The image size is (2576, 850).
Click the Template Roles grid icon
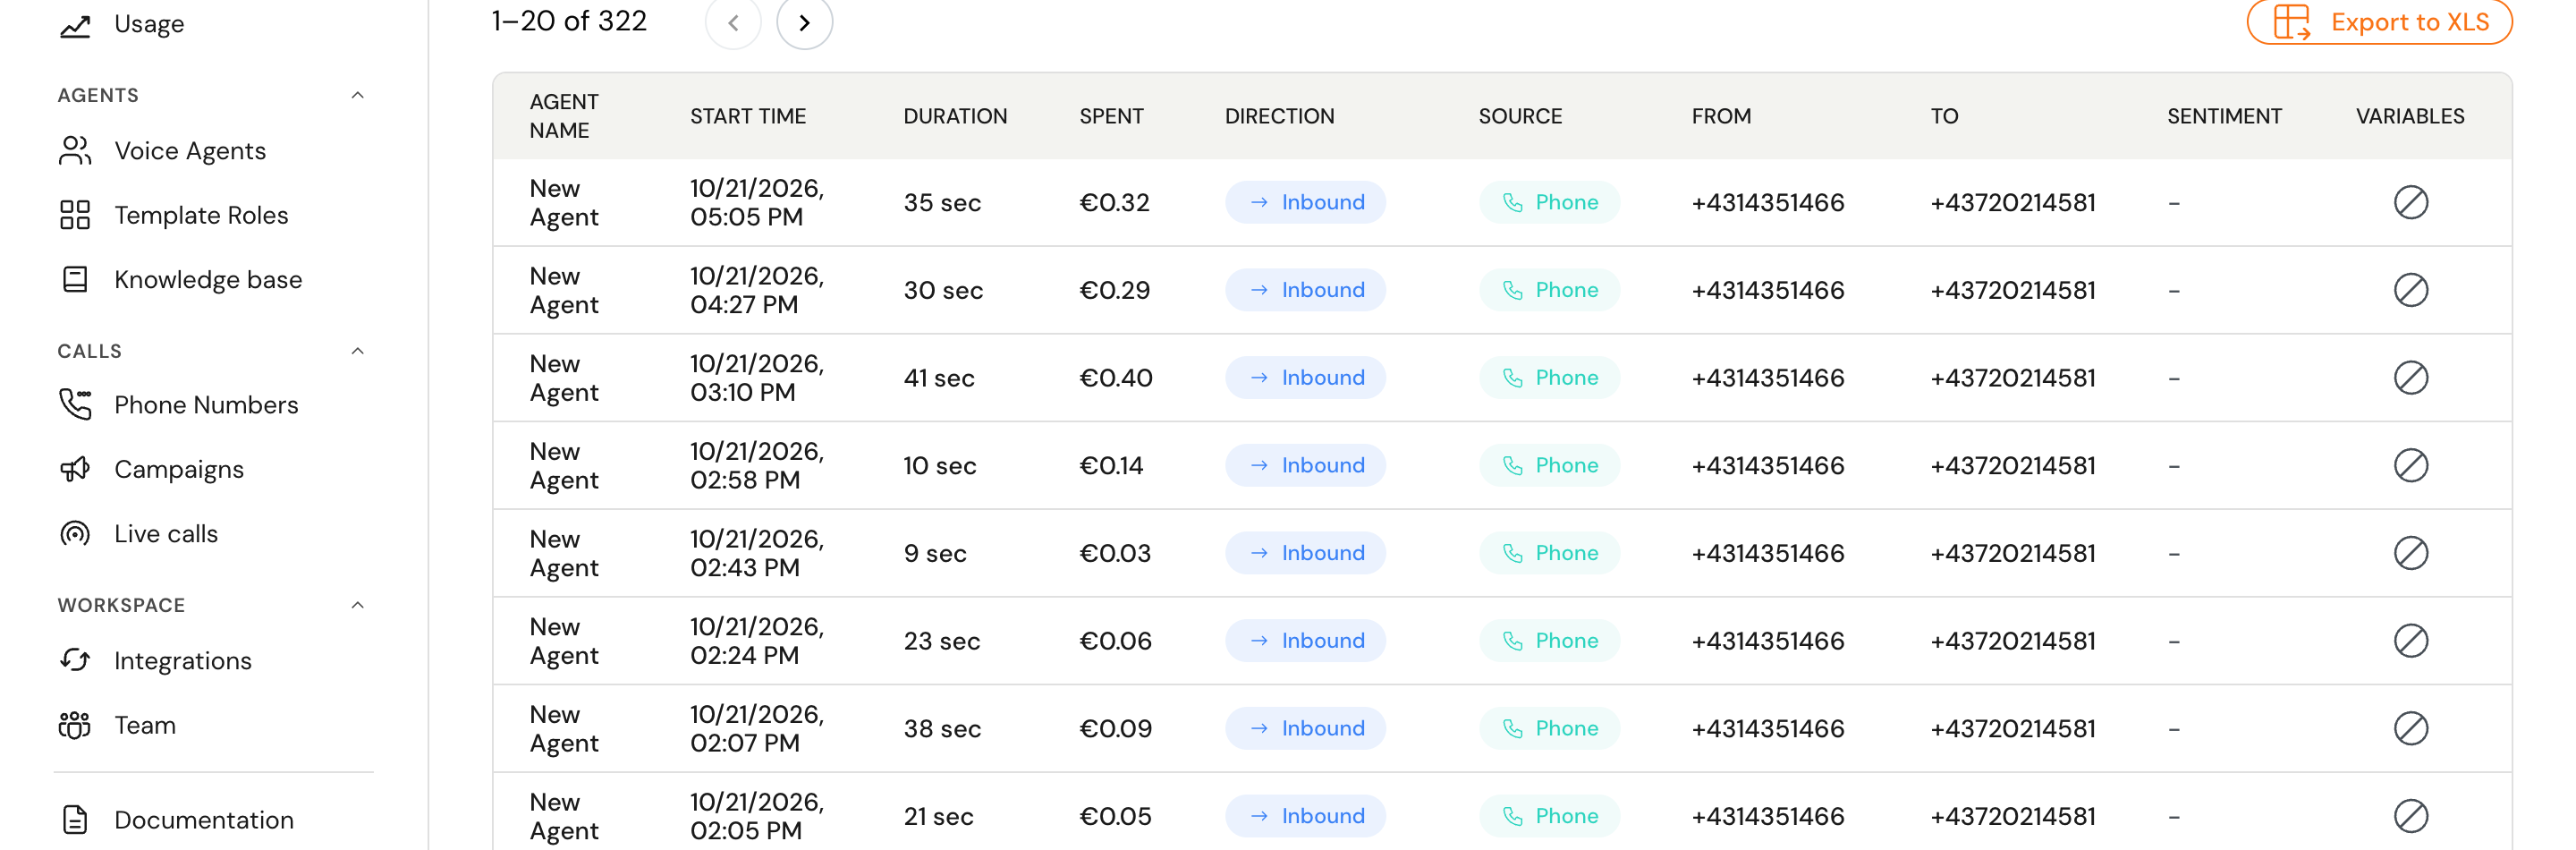[x=75, y=215]
